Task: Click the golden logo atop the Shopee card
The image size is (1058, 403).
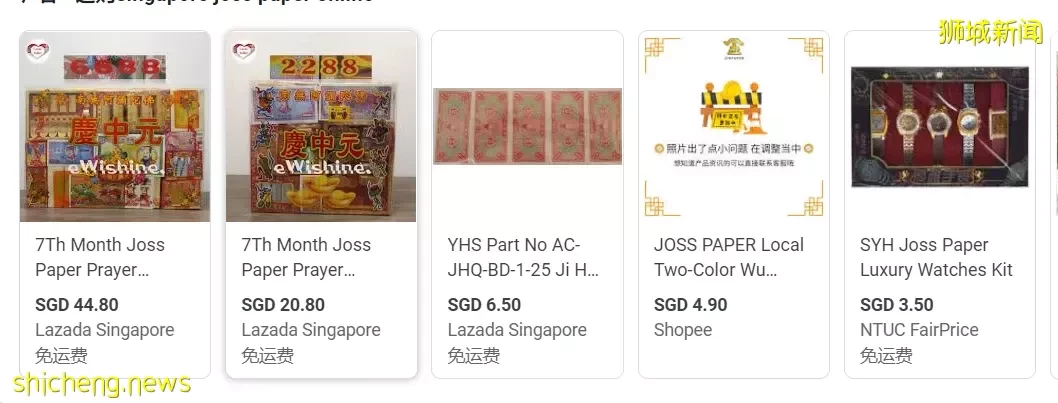Action: point(733,47)
